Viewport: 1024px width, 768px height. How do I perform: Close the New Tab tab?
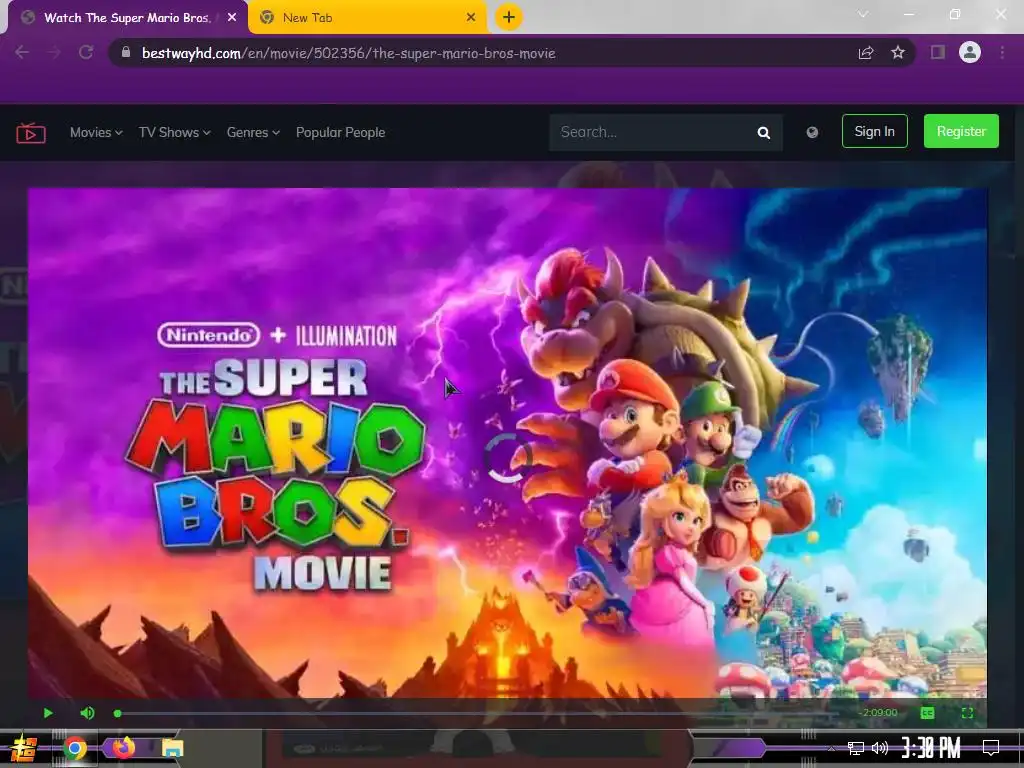[x=471, y=18]
